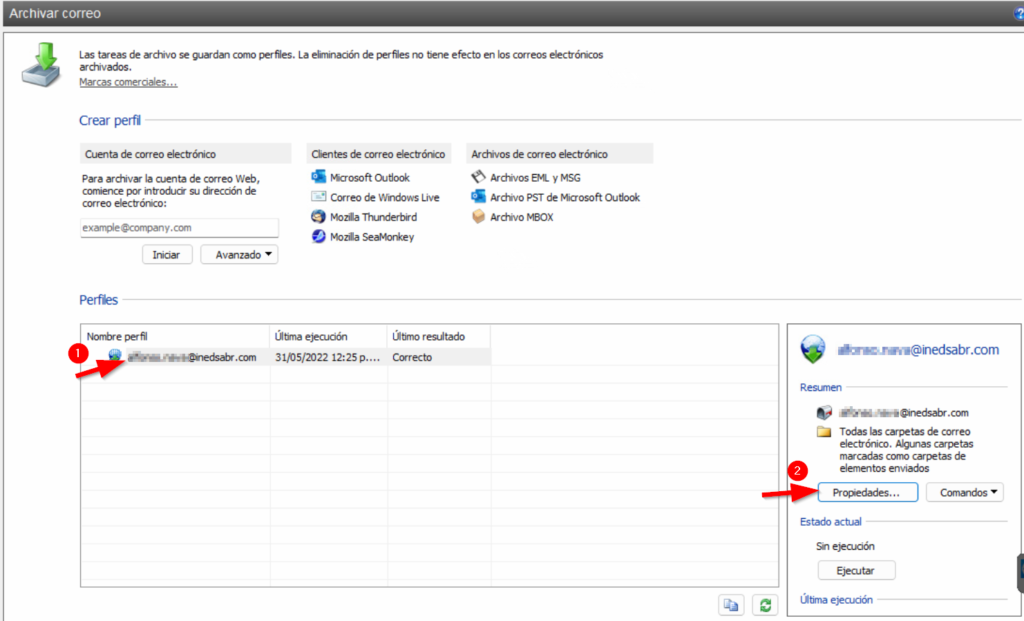The height and width of the screenshot is (621, 1024).
Task: Open the Archivos EML y MSG icon
Action: coord(478,177)
